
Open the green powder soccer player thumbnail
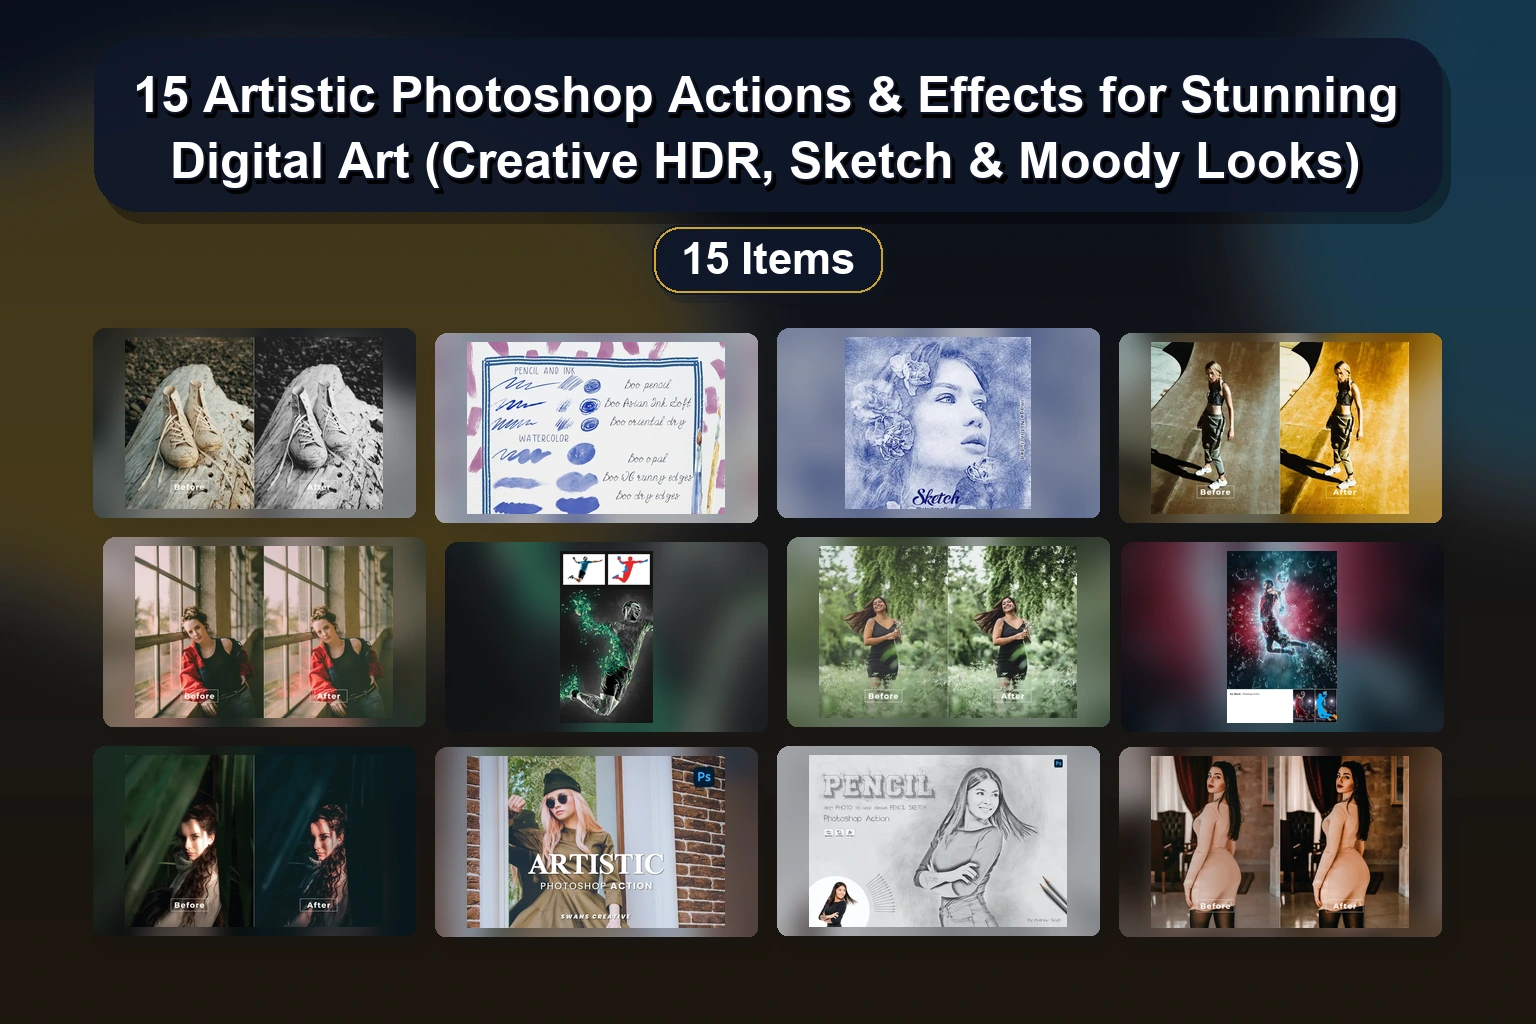pyautogui.click(x=606, y=637)
